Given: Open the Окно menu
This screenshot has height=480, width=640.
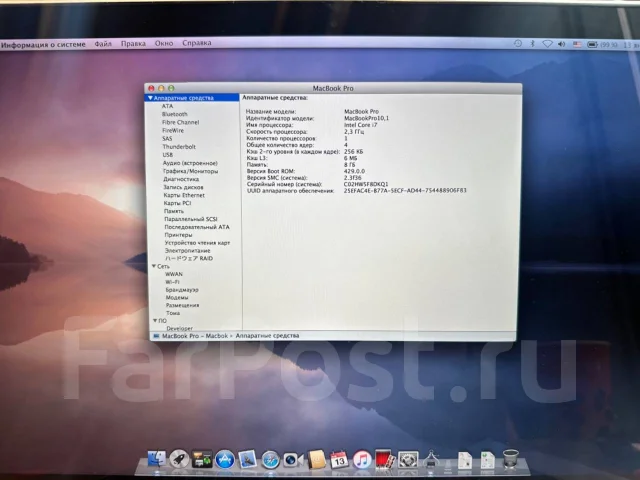Looking at the screenshot, I should (164, 43).
